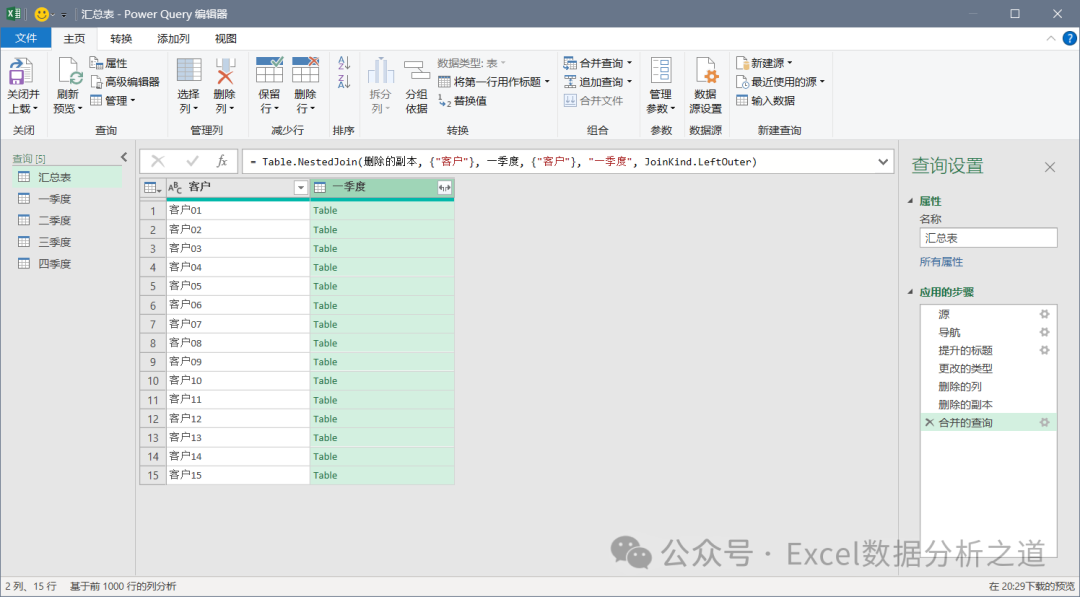Screen dimensions: 1080x597
Task: Open settings gear for the 导航 step
Action: click(1044, 332)
